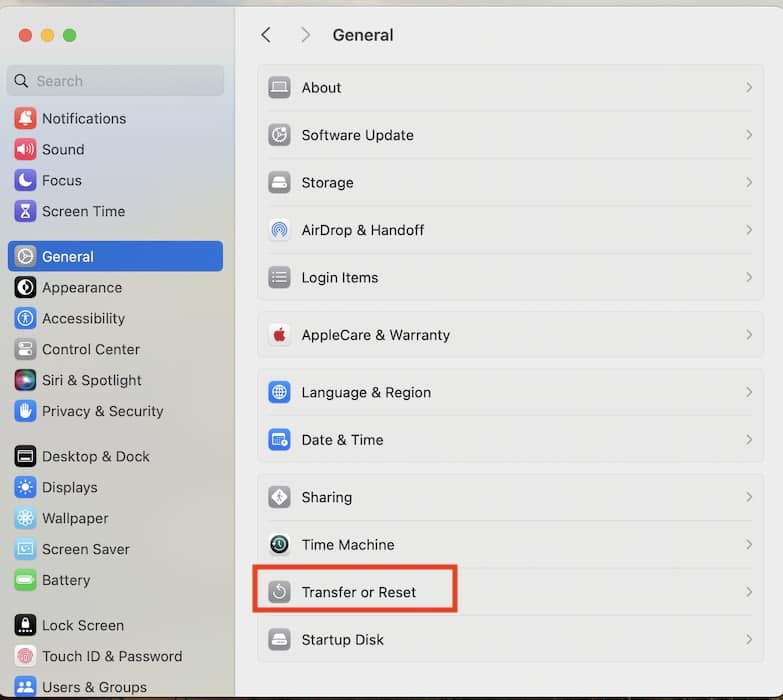Screen dimensions: 783x700
Task: Click the Storage drive icon
Action: tap(279, 183)
